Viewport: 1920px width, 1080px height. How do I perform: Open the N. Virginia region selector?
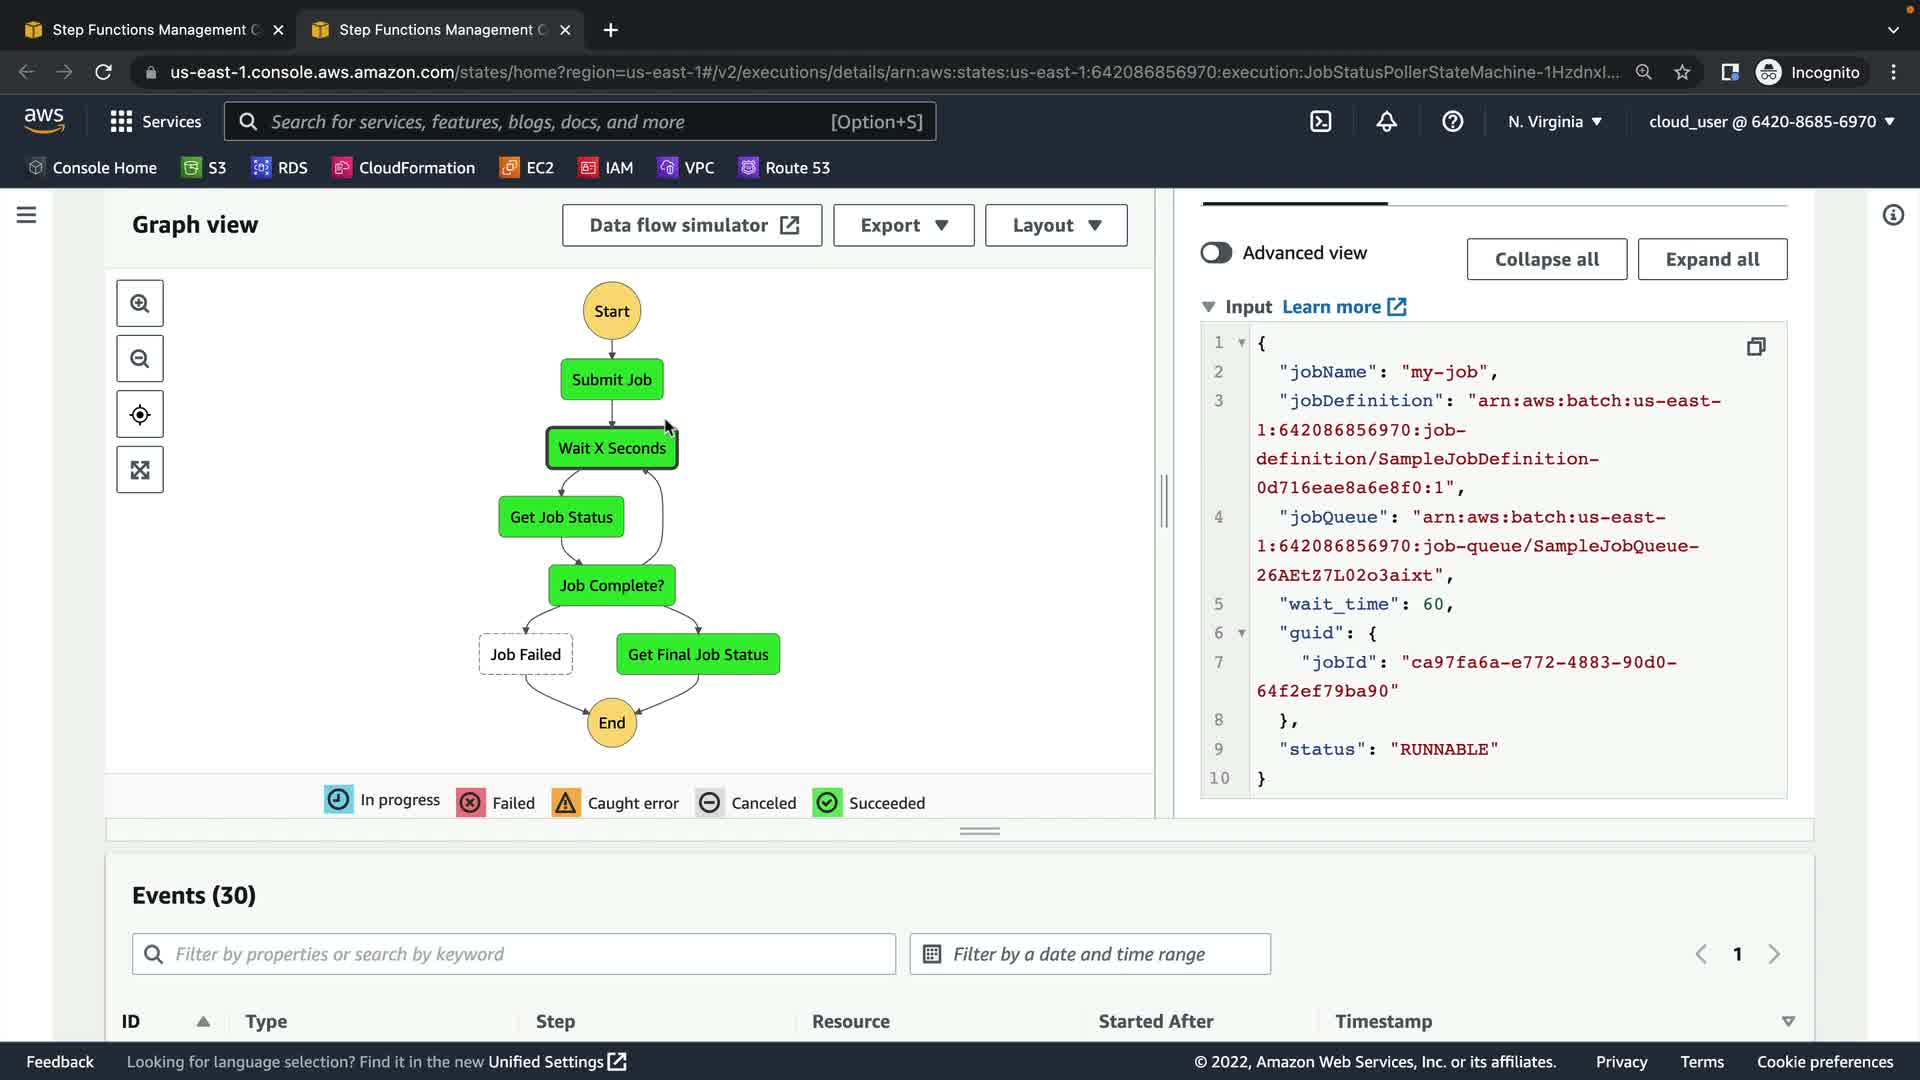pos(1554,122)
